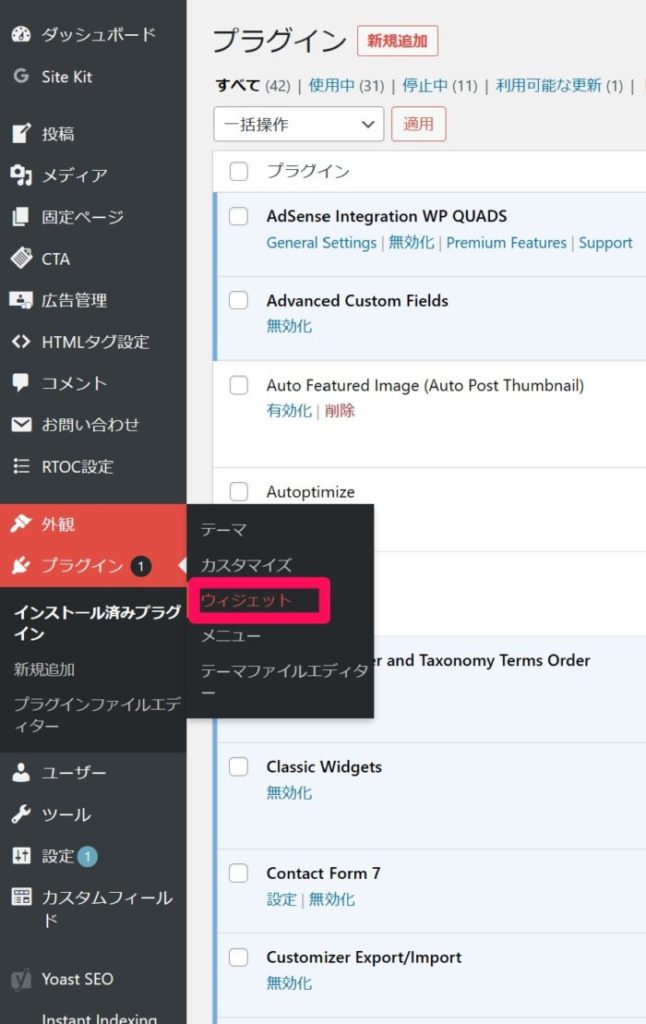Screen dimensions: 646x1024
Task: Click the ユーザー person icon
Action: point(21,773)
